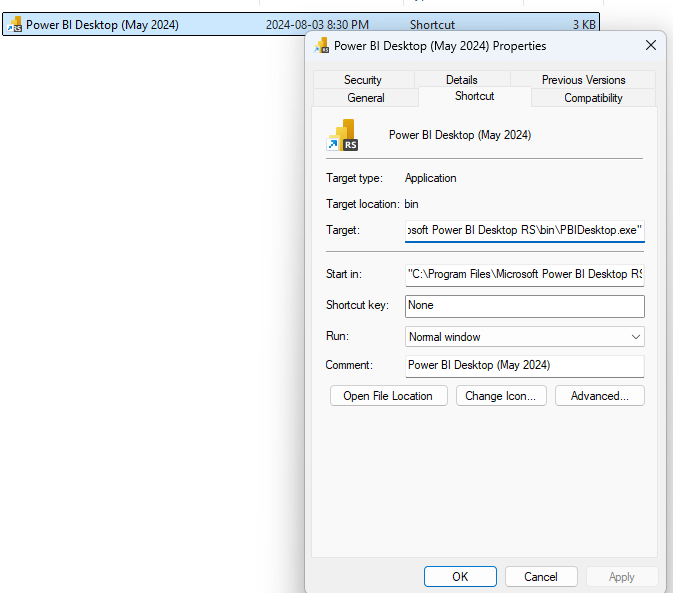Click into the Start in field

click(524, 275)
